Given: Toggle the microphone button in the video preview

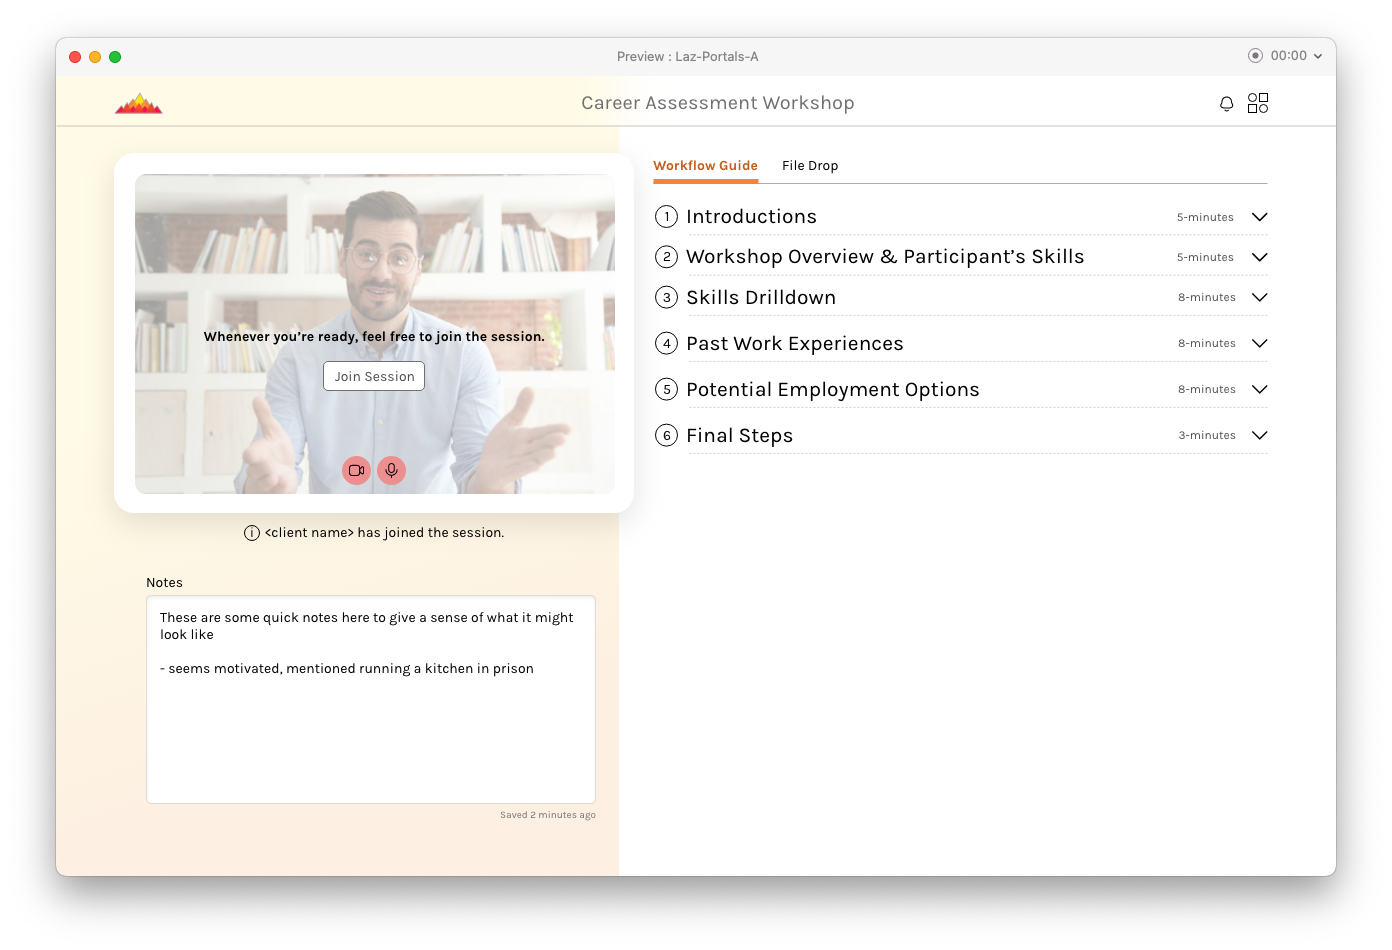Looking at the screenshot, I should pyautogui.click(x=392, y=470).
